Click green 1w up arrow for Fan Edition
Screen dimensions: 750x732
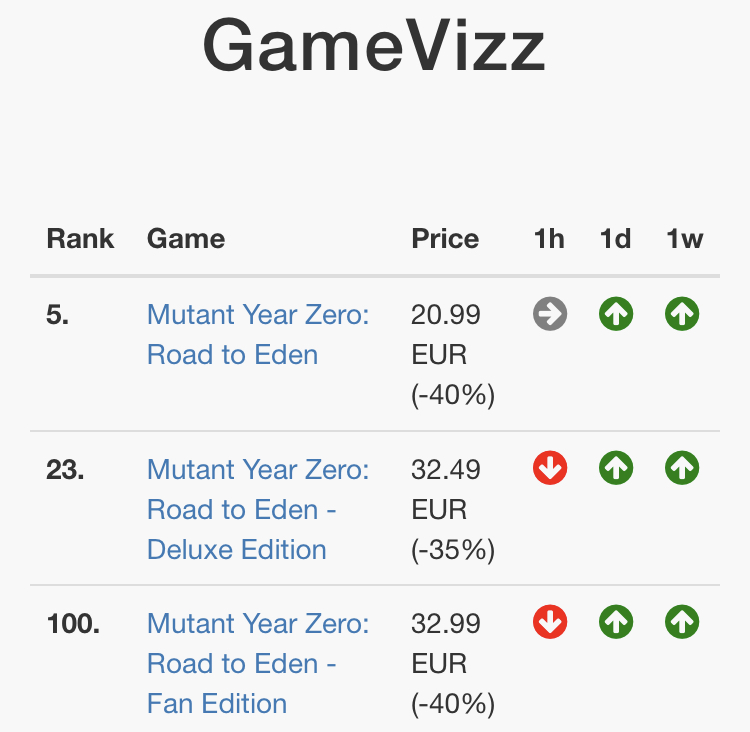pos(682,622)
